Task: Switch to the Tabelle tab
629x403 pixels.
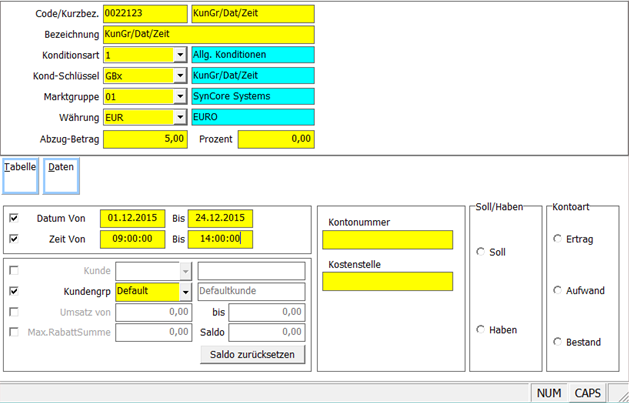Action: (20, 176)
